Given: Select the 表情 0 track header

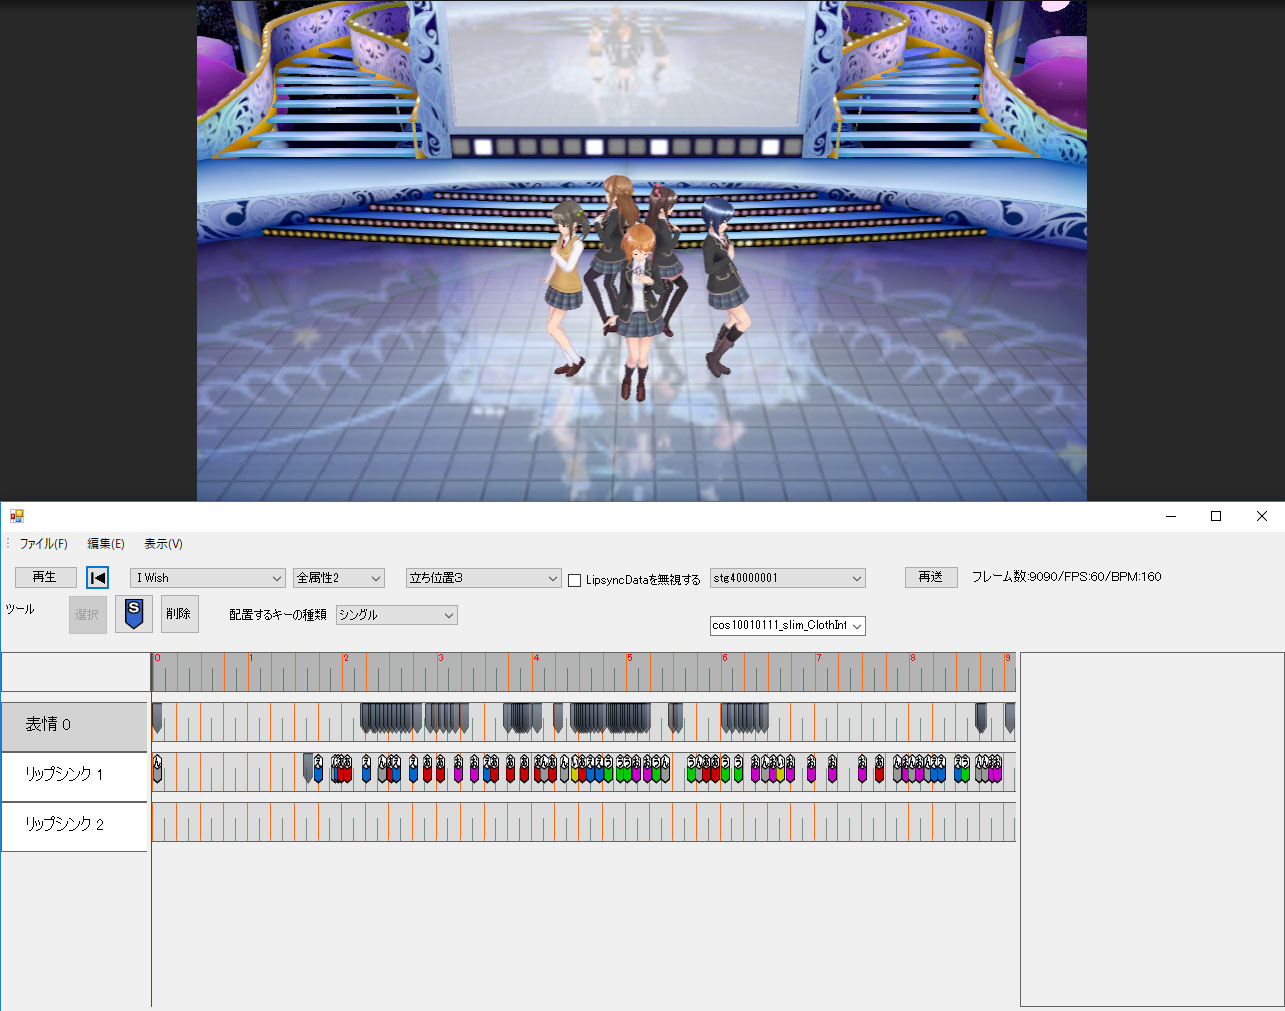Looking at the screenshot, I should [x=74, y=725].
